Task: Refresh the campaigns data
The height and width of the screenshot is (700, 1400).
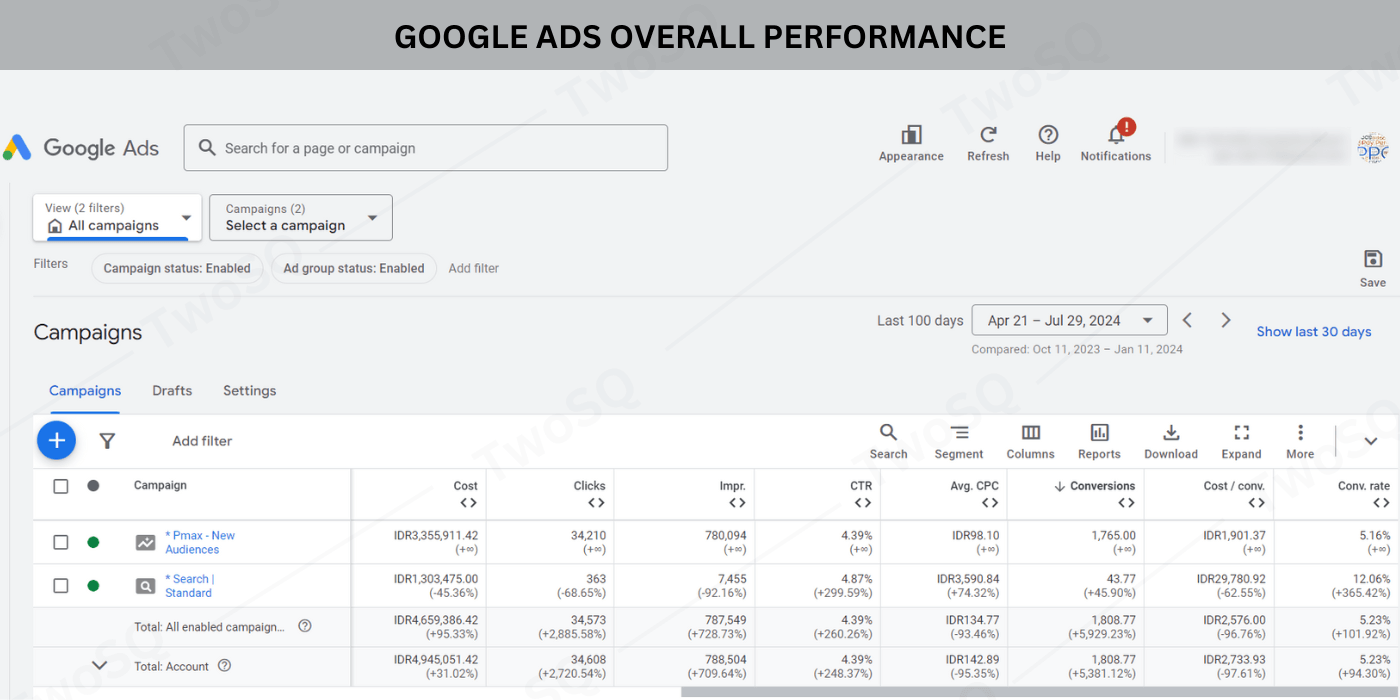Action: [x=988, y=136]
